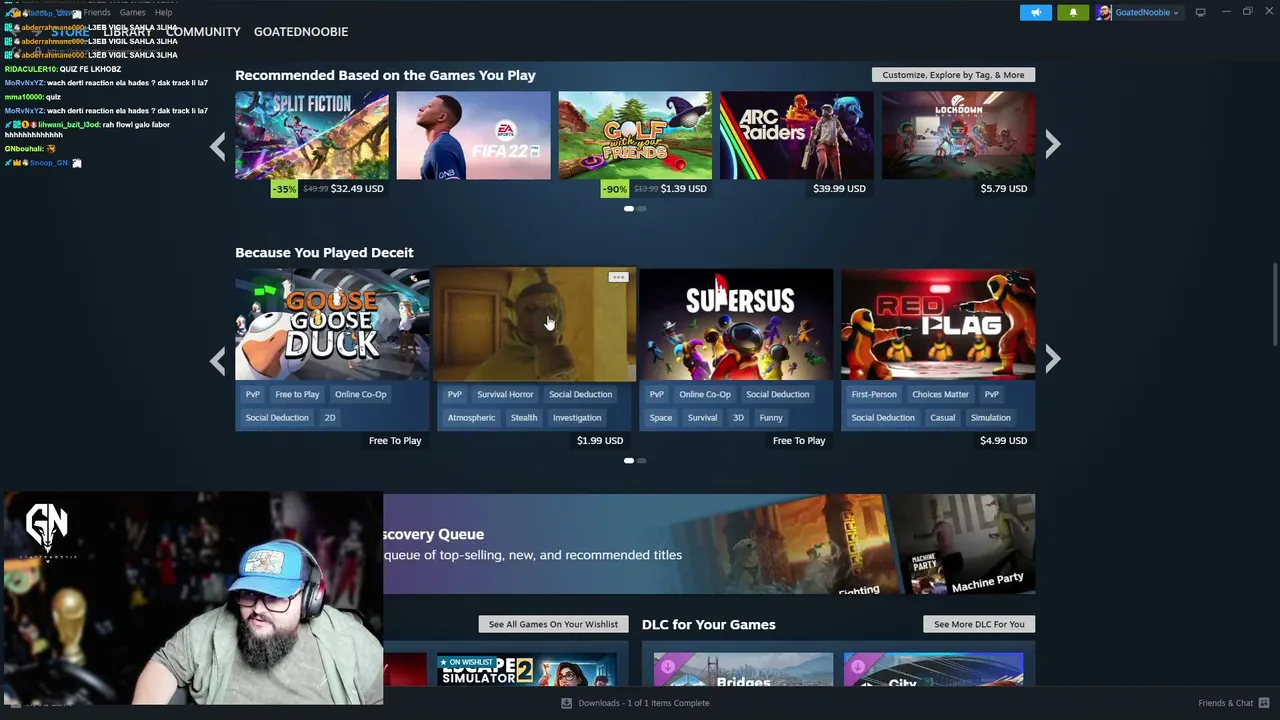Image resolution: width=1280 pixels, height=720 pixels.
Task: Open the GoatedNoobie account dropdown
Action: coord(1146,12)
